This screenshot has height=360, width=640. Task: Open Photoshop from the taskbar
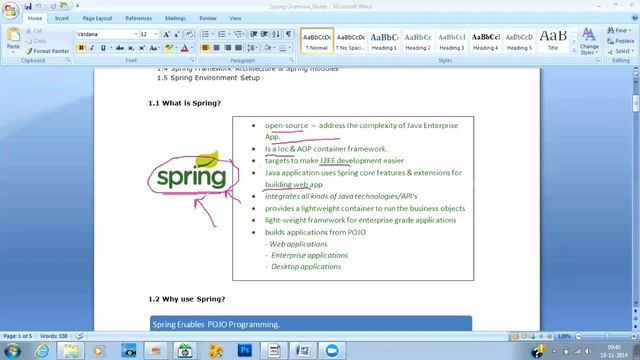coord(245,351)
